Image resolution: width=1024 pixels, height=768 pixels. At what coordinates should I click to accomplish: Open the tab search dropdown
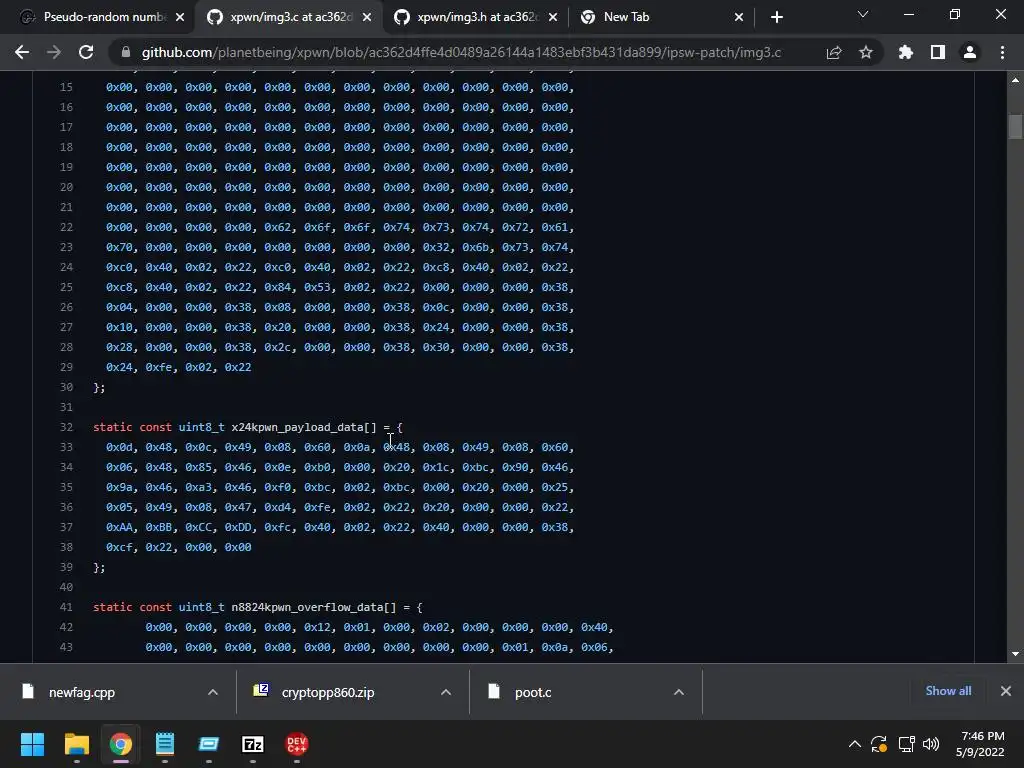(863, 14)
